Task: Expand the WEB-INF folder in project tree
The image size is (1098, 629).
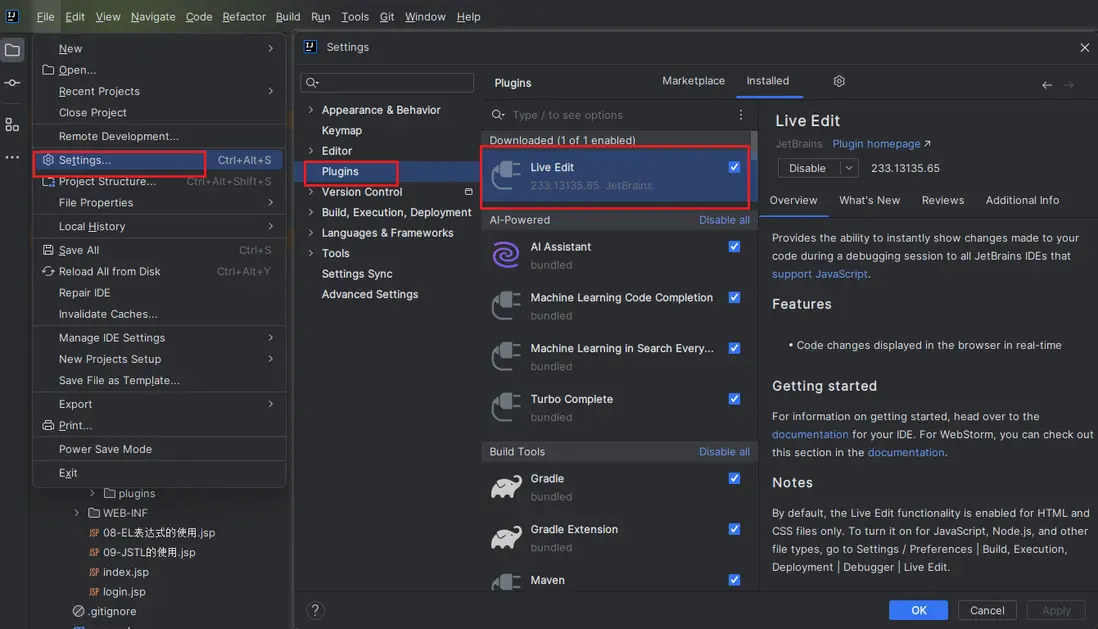Action: click(78, 513)
